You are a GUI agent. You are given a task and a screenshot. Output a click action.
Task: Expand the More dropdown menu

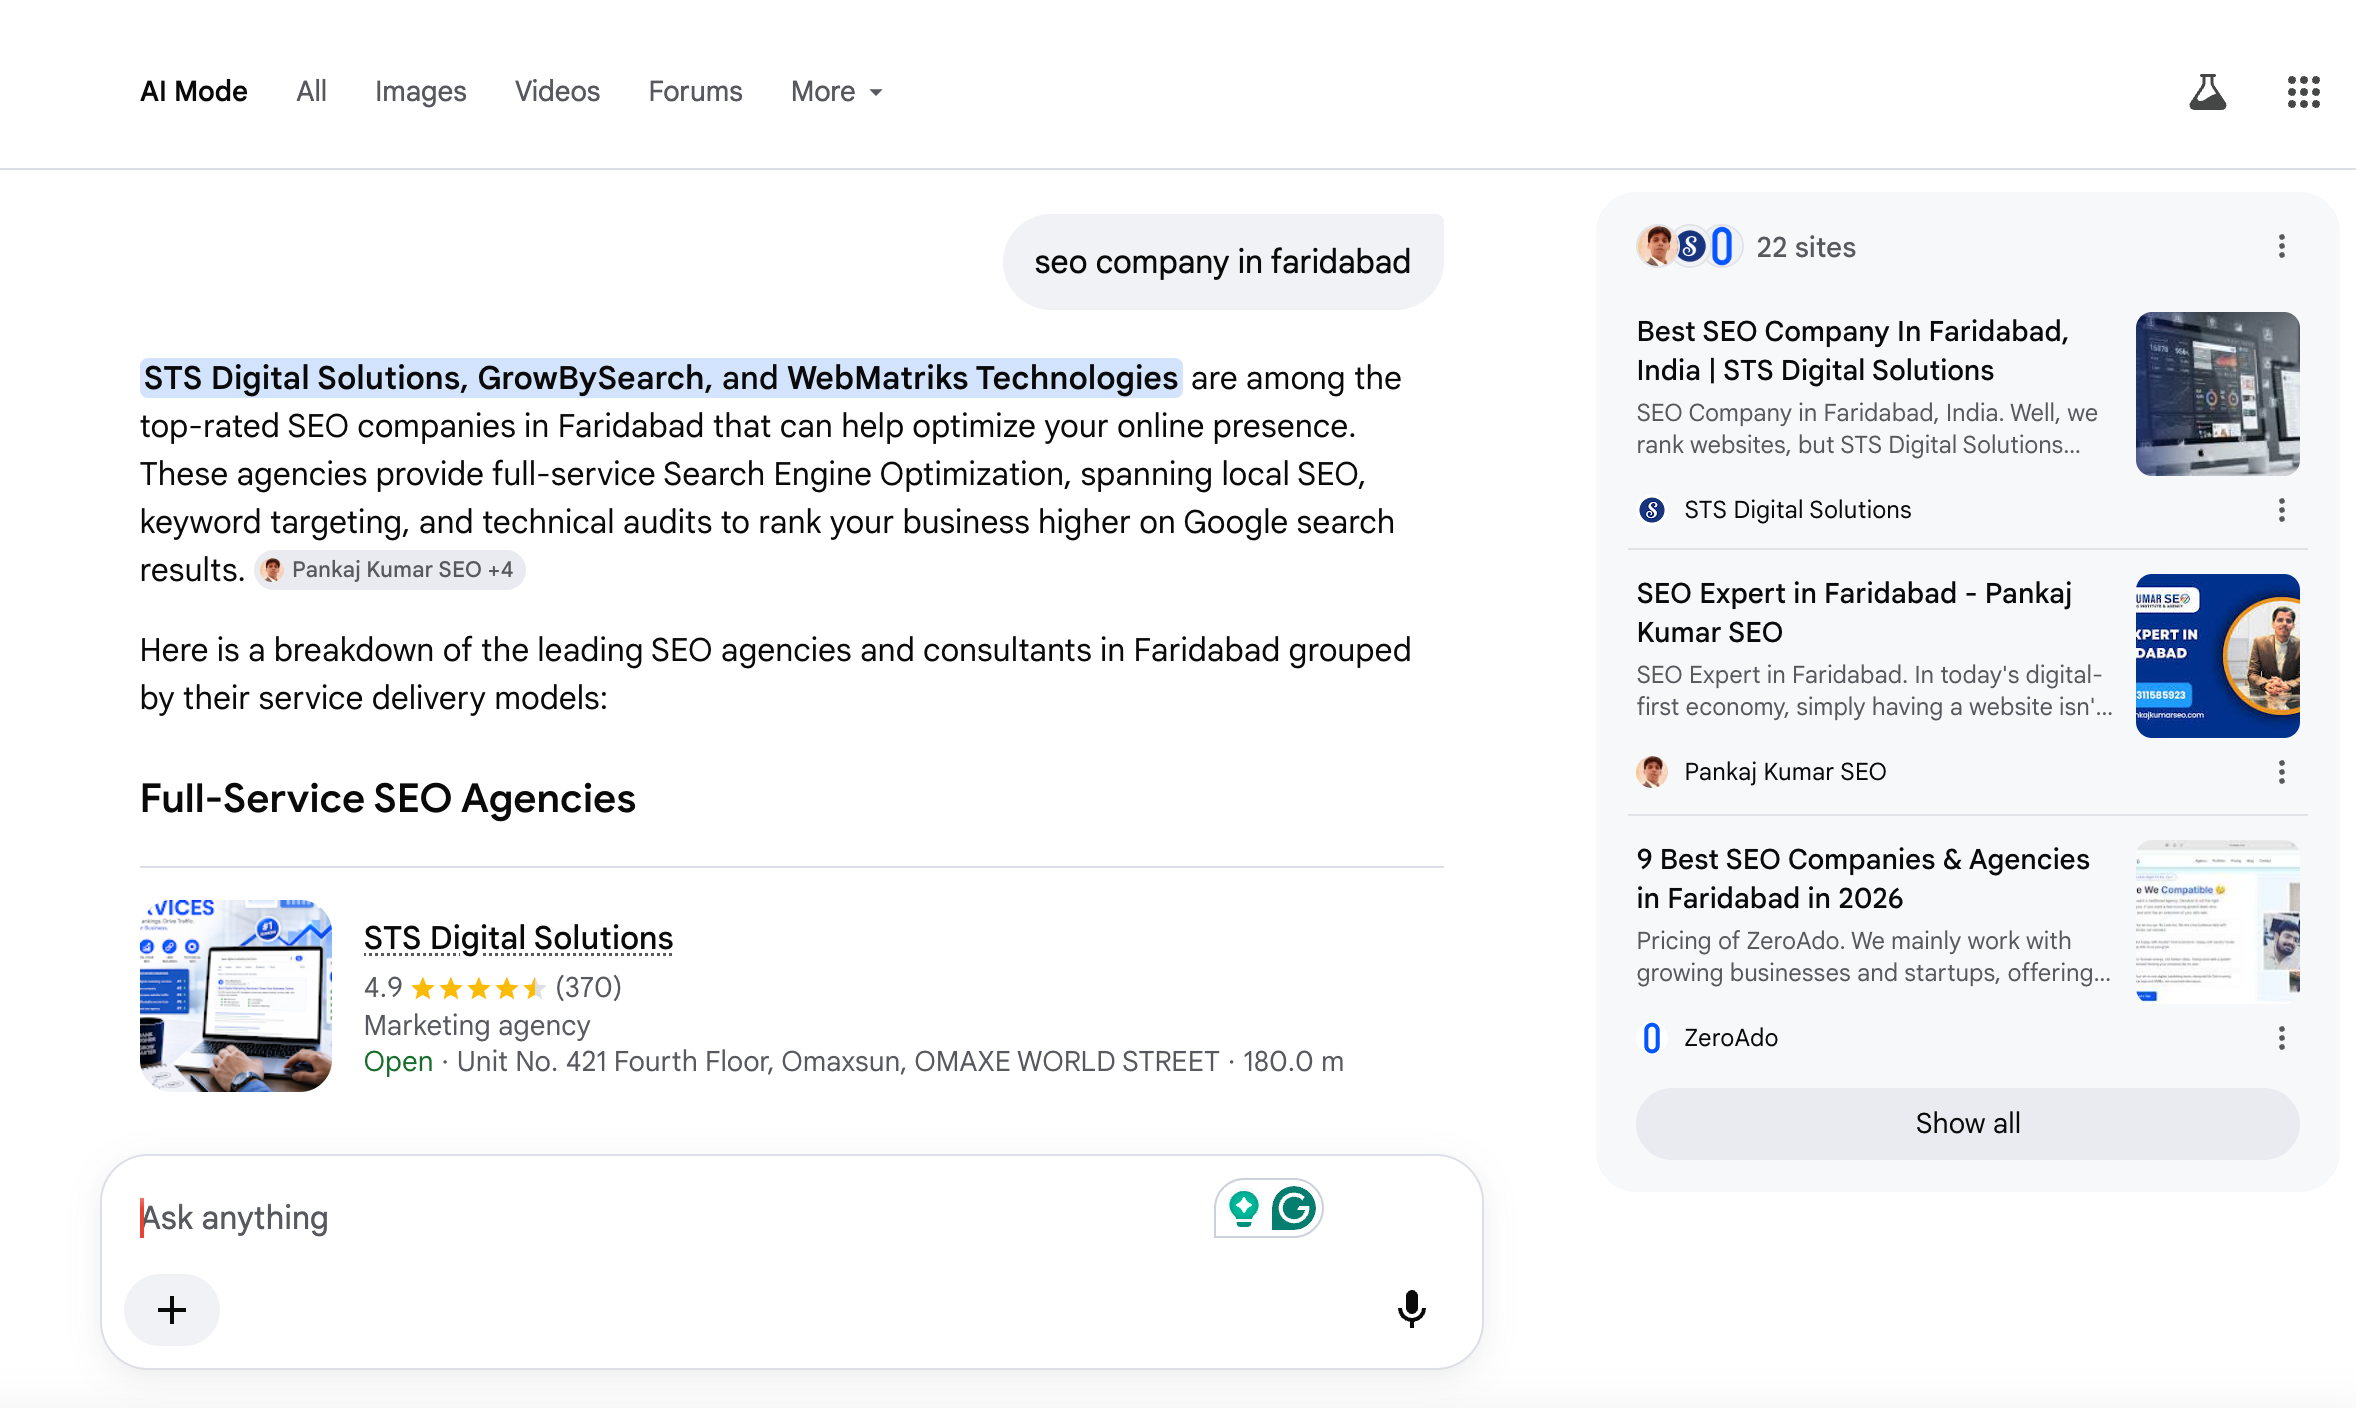coord(837,91)
